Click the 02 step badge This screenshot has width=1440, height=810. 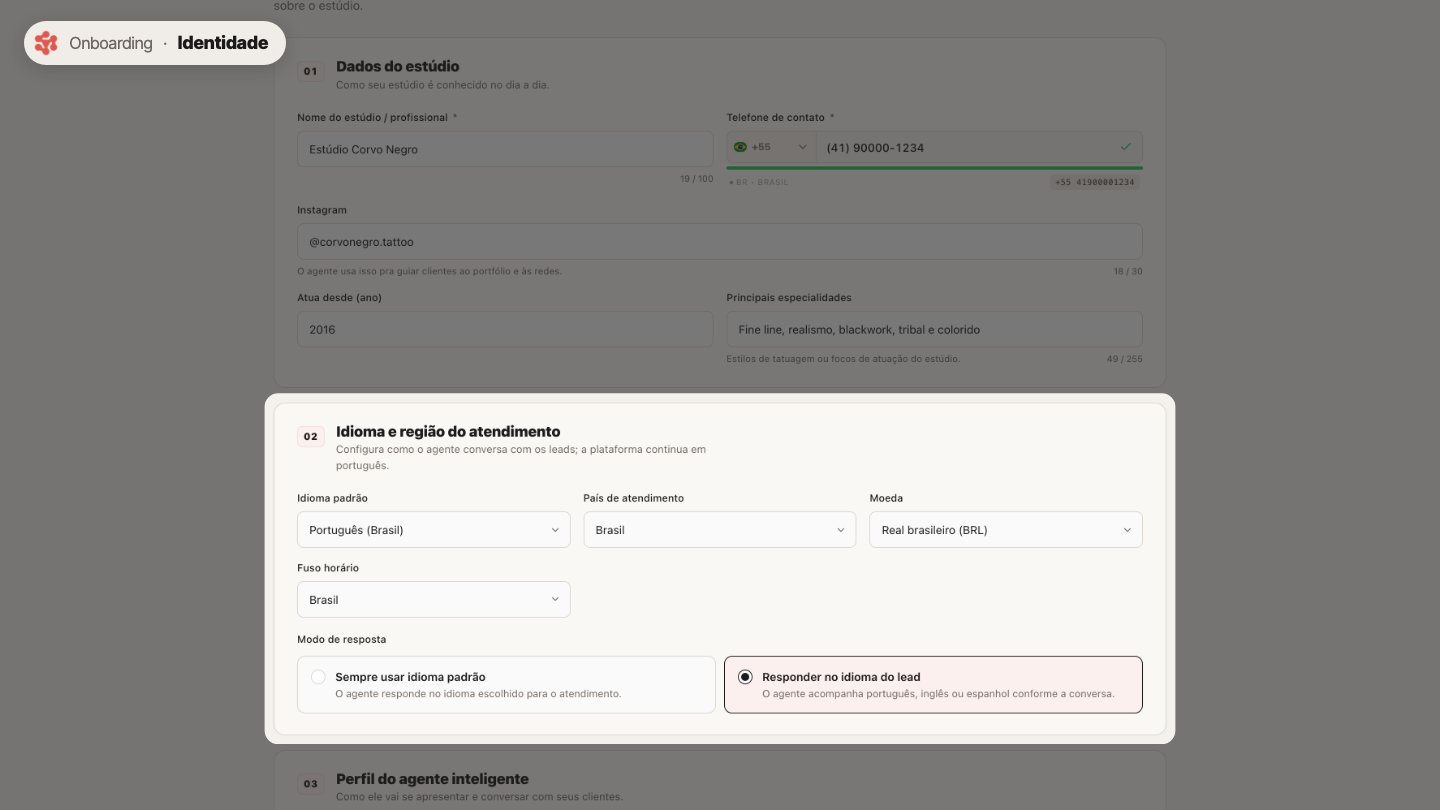(310, 437)
